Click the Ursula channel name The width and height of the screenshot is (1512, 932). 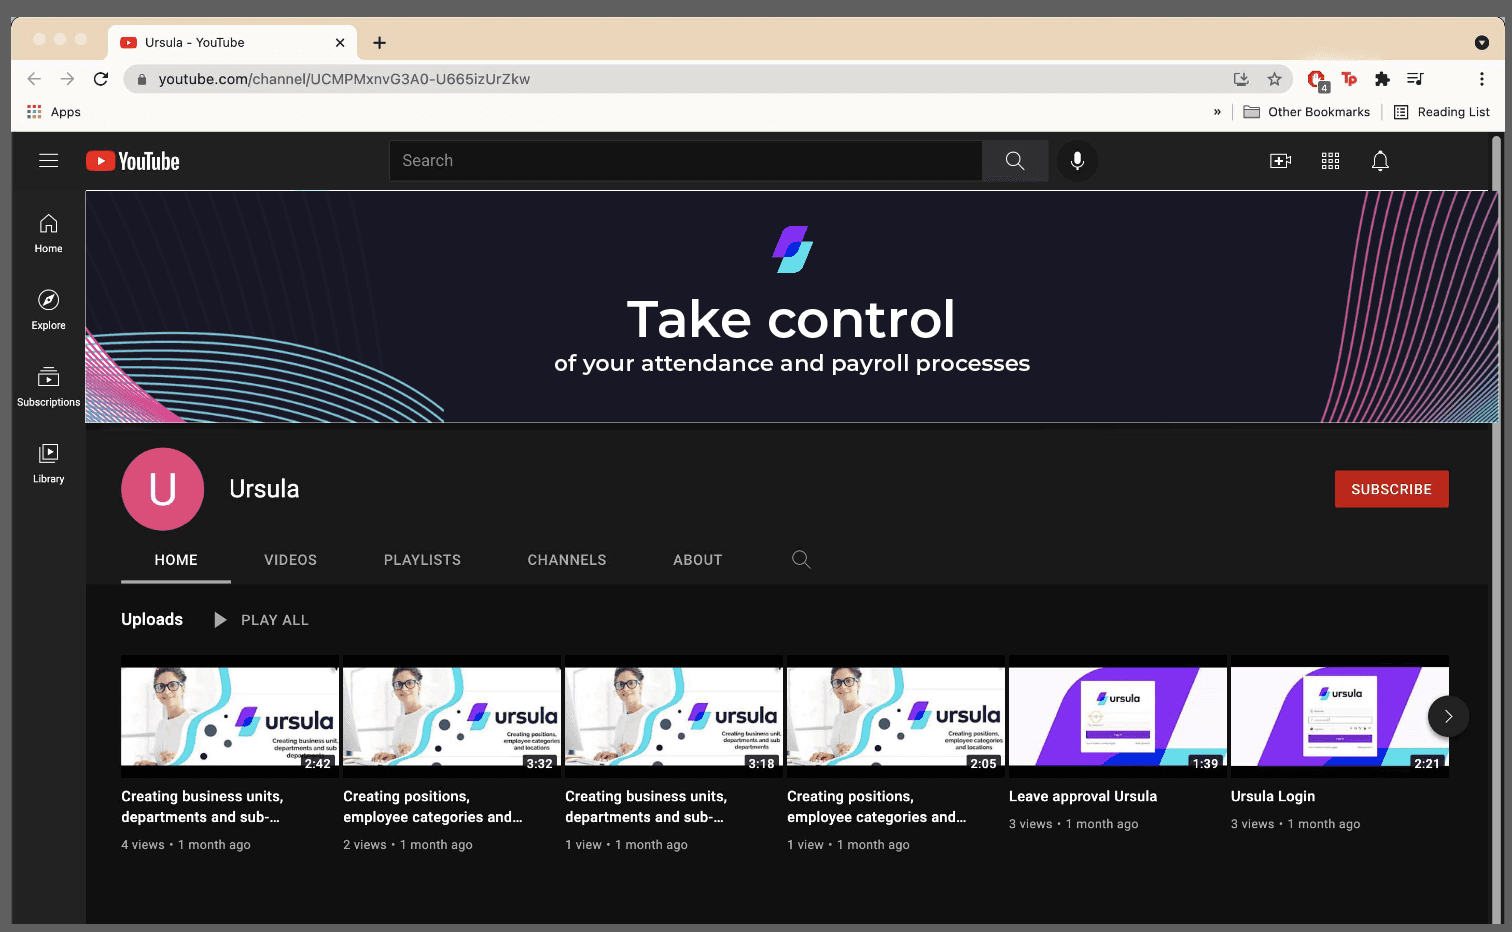click(x=264, y=489)
